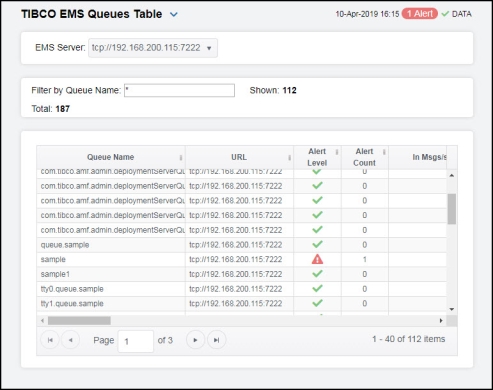Go to the next page of results
Screen dimensions: 493x390
195,340
